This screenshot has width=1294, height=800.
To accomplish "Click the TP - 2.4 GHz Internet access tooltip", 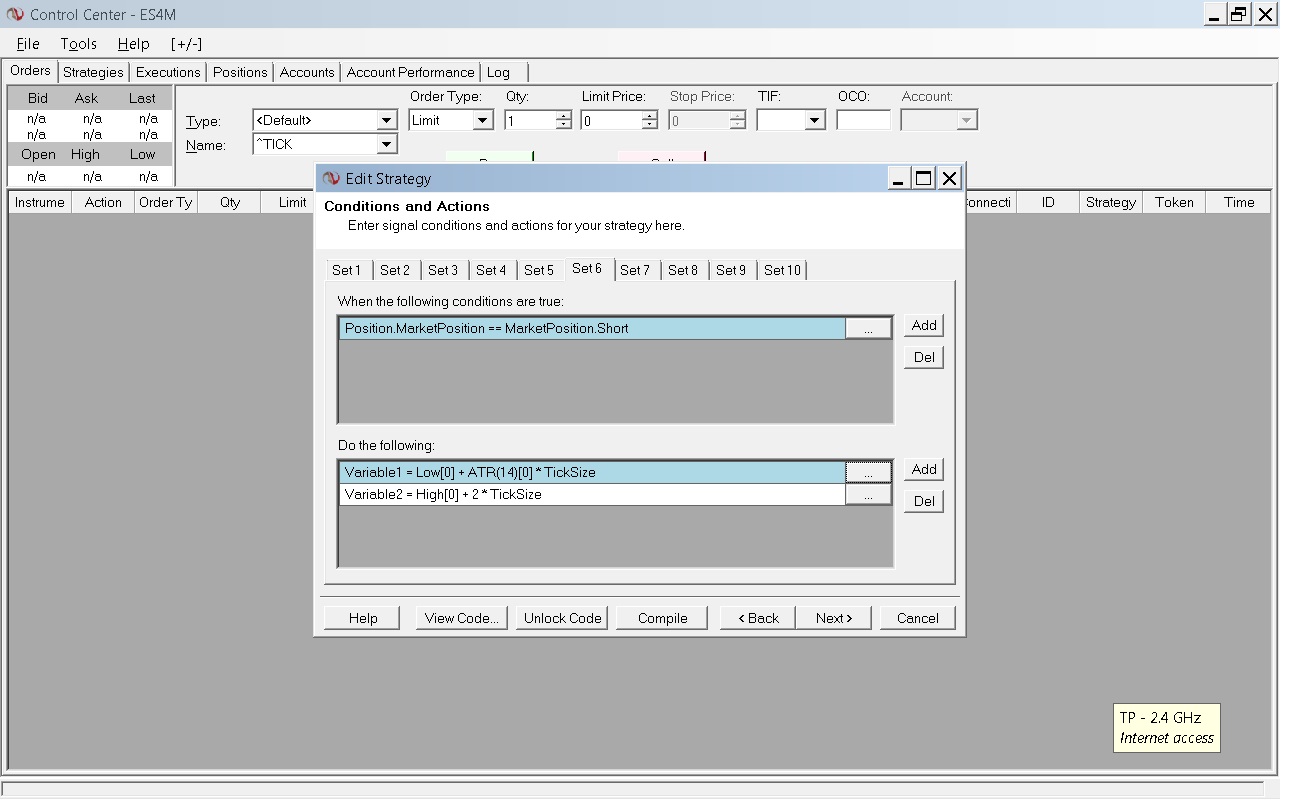I will (1166, 728).
